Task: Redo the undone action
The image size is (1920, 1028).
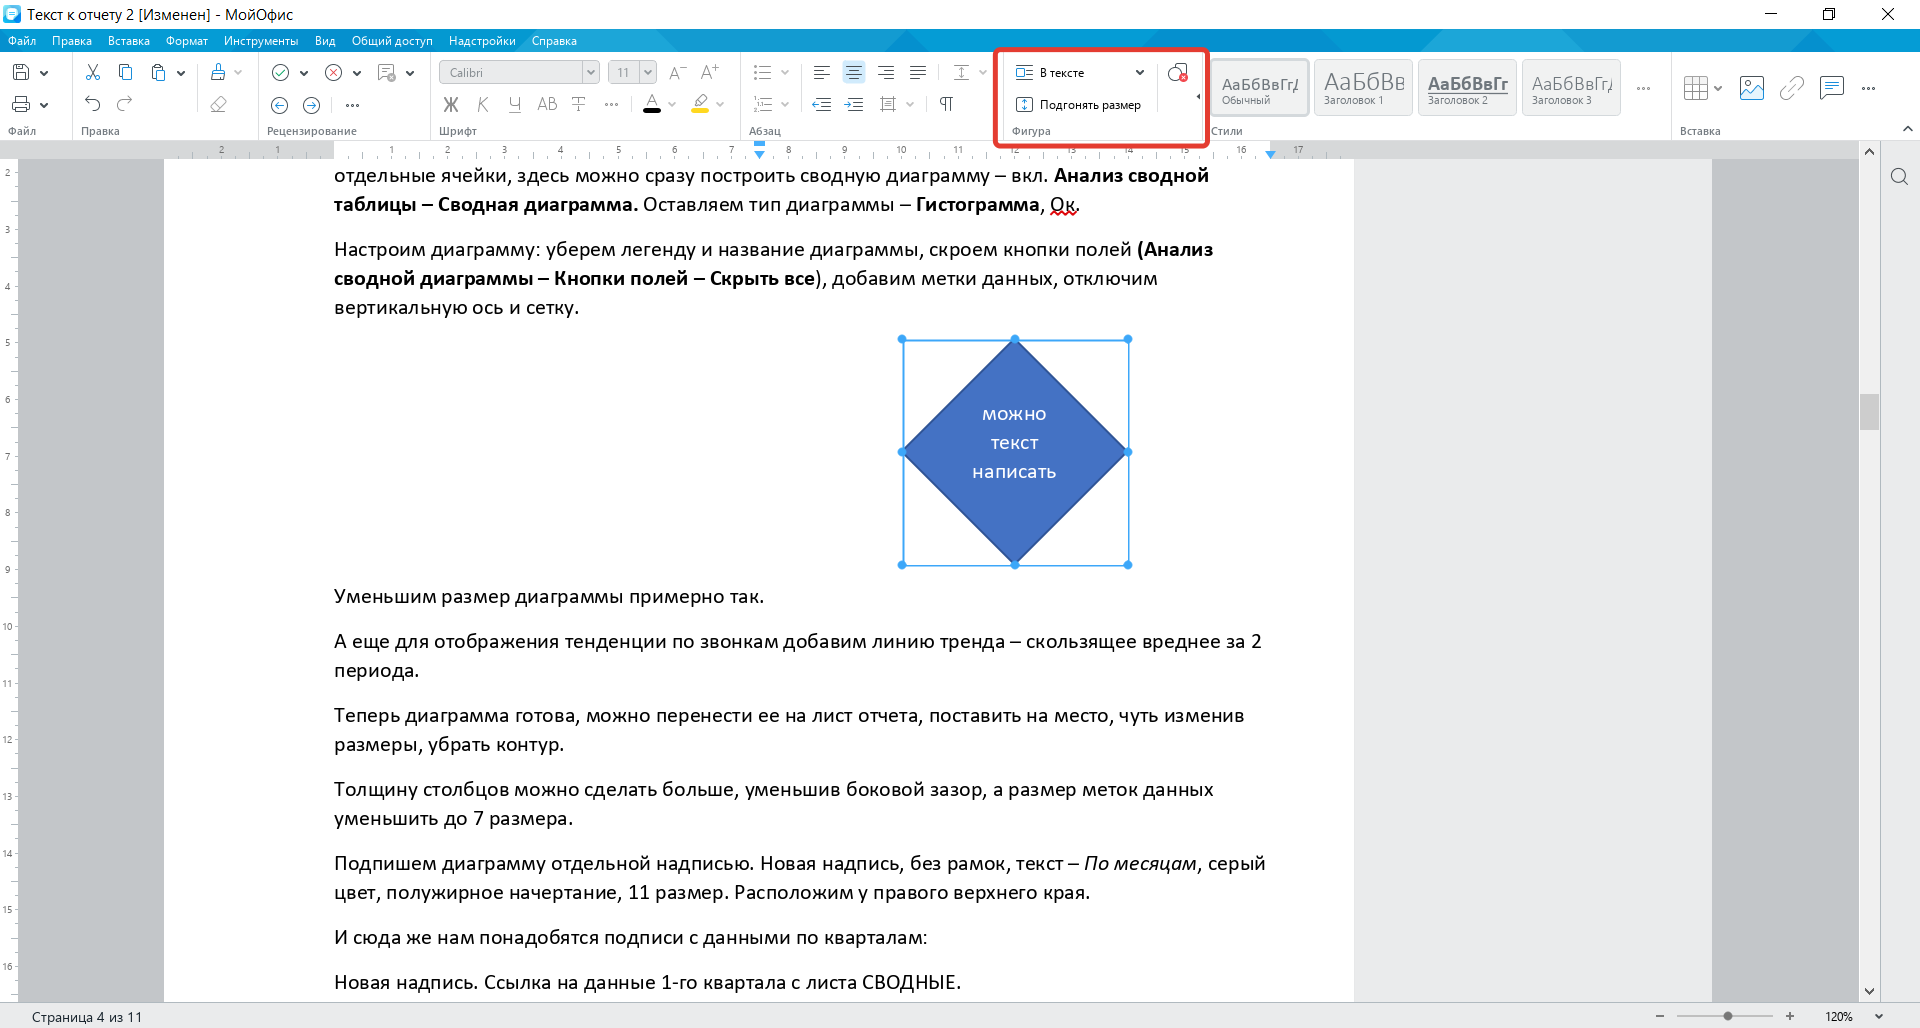Action: click(125, 104)
